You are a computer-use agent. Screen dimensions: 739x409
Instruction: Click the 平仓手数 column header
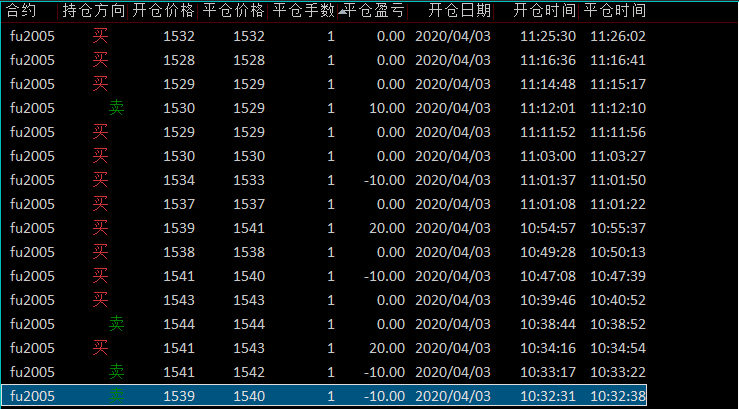303,11
